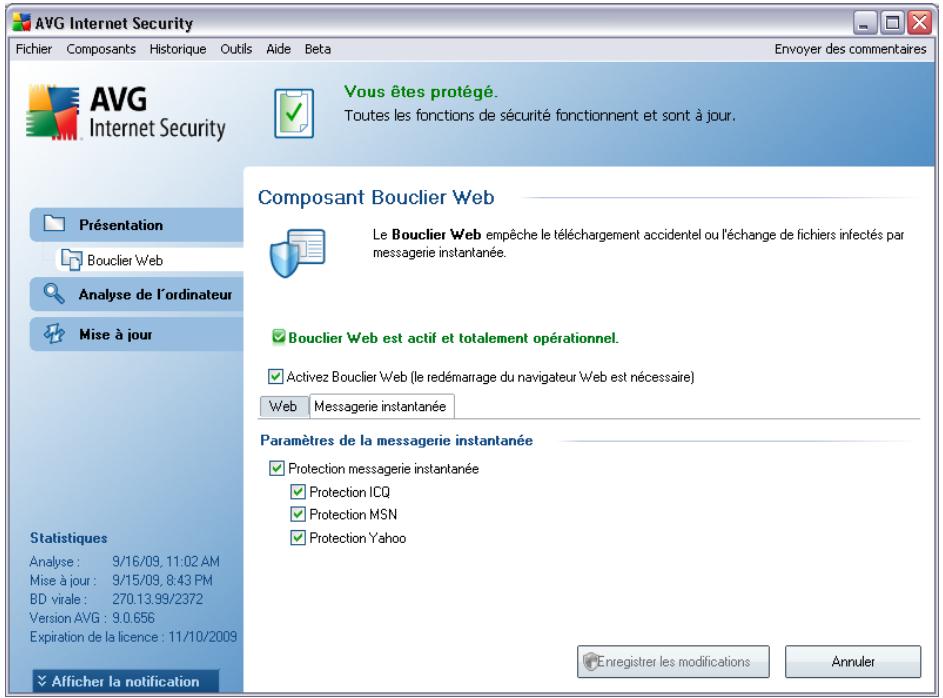Click the shield icon on Enregistrer button

pyautogui.click(x=590, y=661)
